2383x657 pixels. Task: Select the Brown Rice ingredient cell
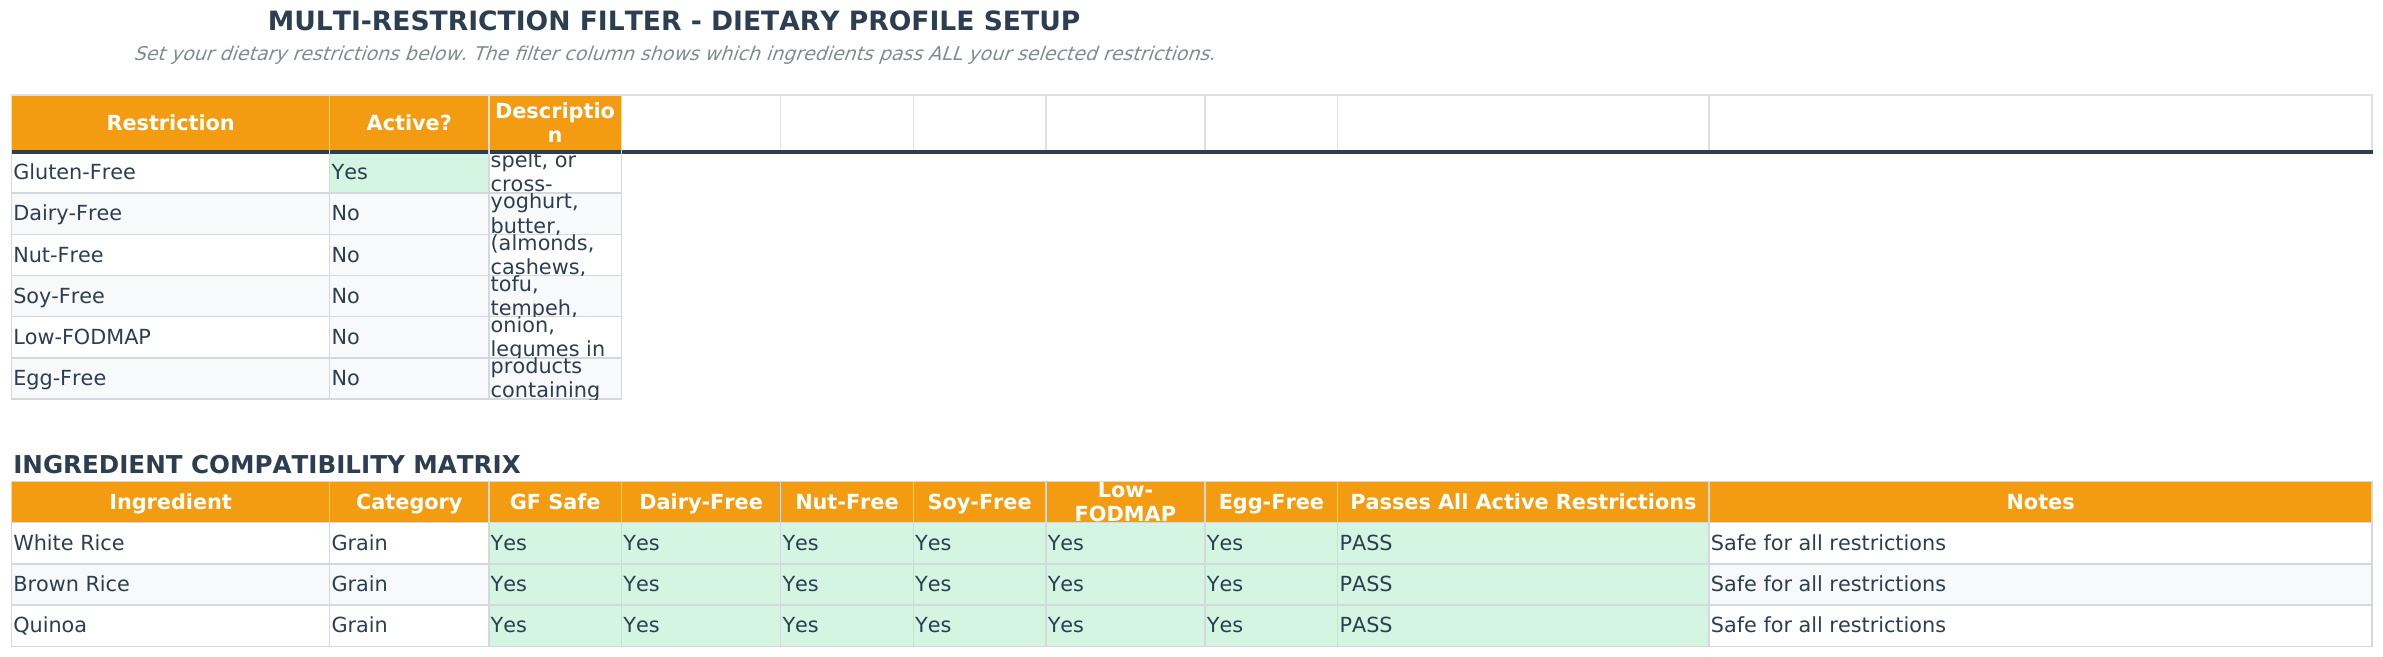[x=170, y=584]
